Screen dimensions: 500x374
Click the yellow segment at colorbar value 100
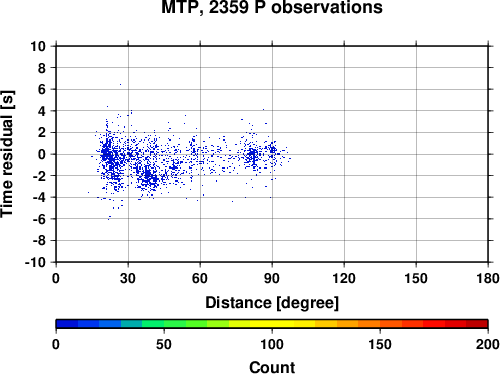272,324
